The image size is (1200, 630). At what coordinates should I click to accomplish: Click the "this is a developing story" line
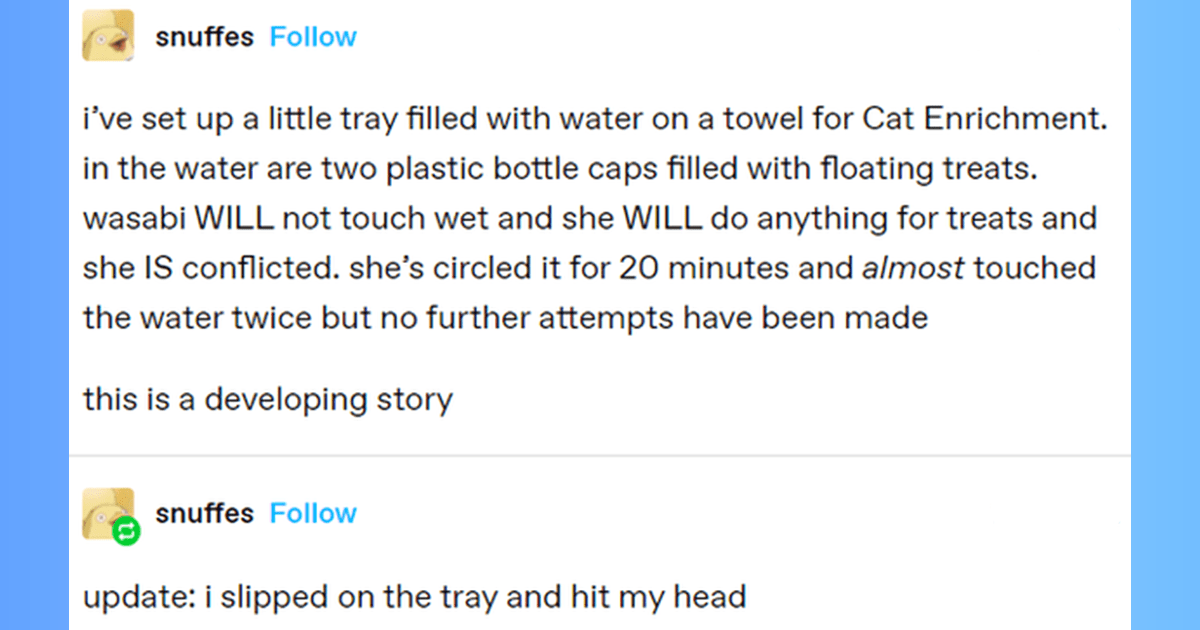[268, 399]
